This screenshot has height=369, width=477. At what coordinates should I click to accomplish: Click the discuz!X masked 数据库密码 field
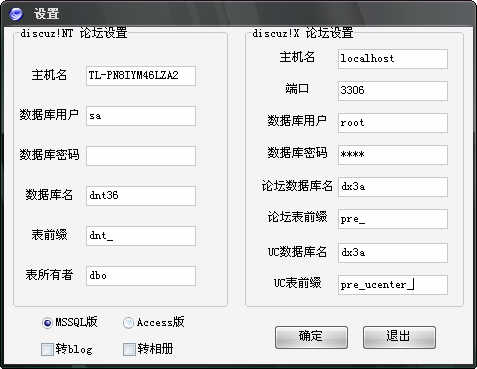pos(393,155)
